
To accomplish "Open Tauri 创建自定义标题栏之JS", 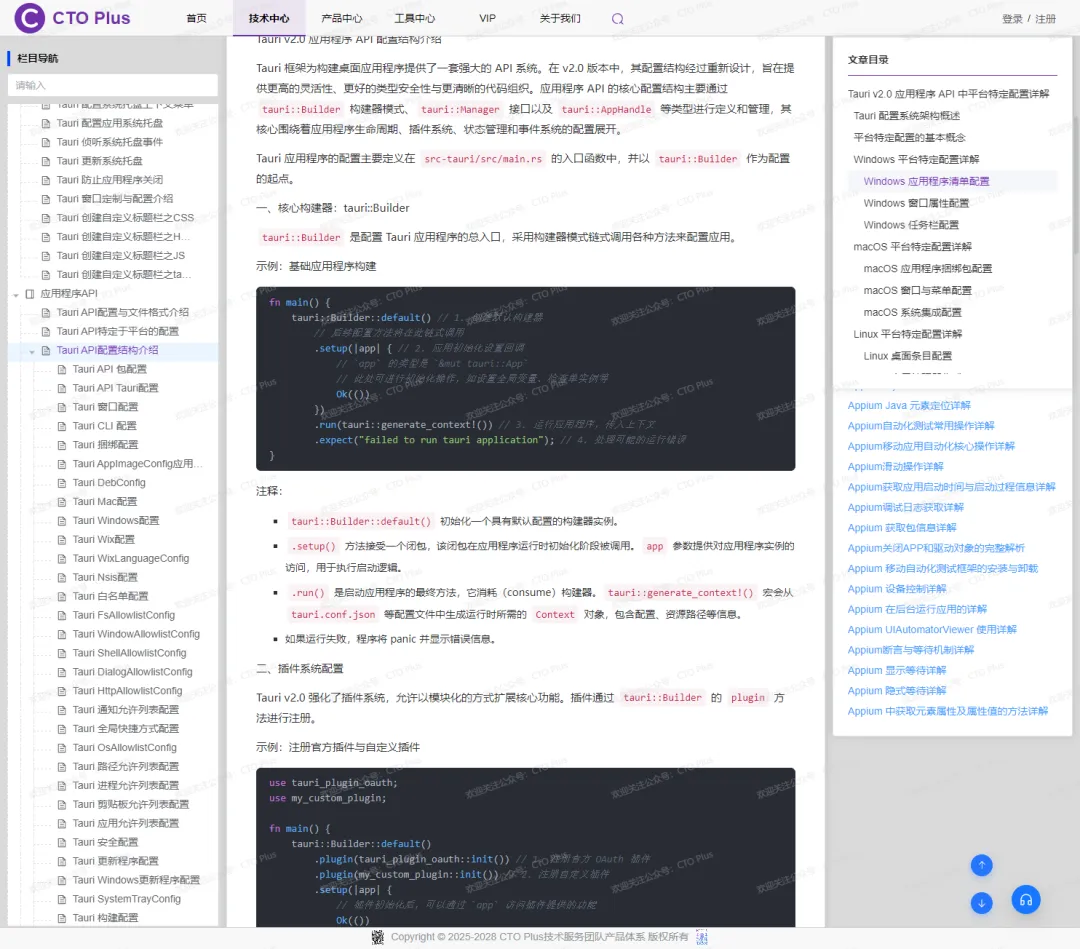I will pos(121,256).
